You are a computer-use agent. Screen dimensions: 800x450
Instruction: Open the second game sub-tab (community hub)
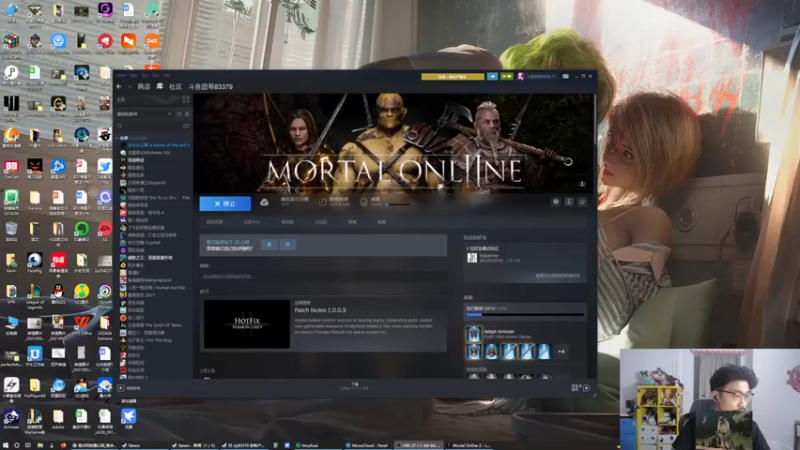tap(252, 222)
